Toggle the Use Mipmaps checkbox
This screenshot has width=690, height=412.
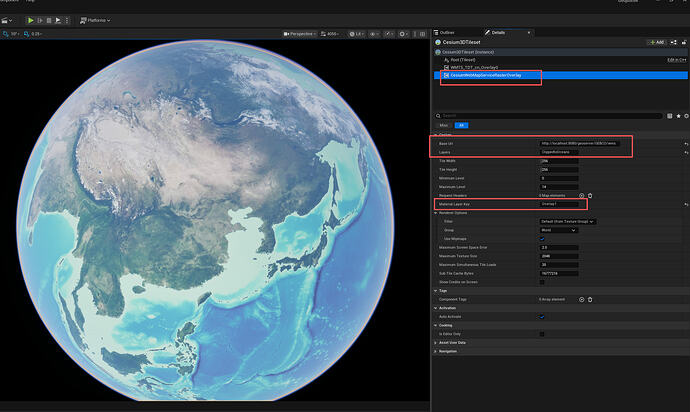coord(542,238)
